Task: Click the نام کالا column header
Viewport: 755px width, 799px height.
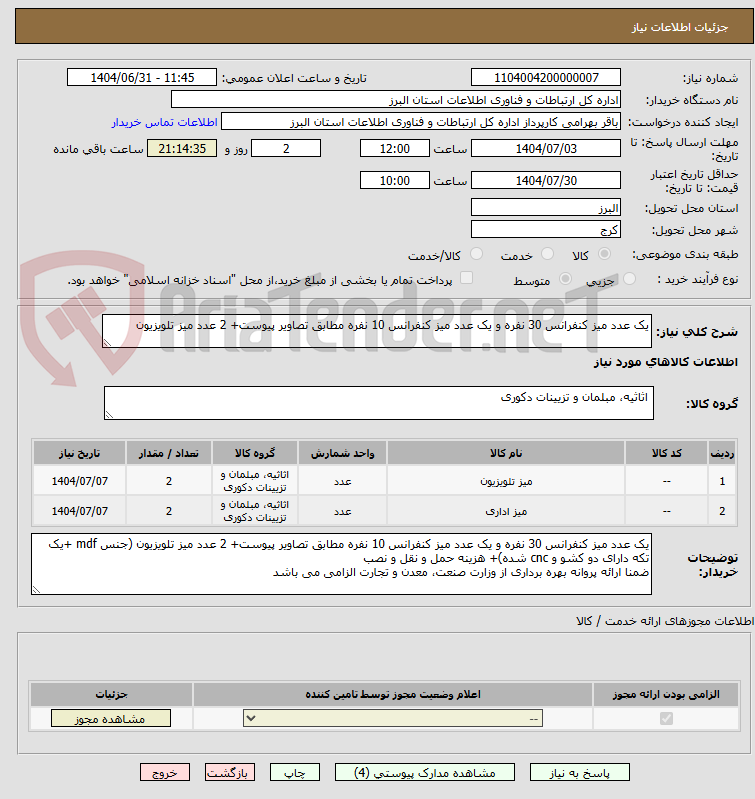Action: [x=505, y=453]
